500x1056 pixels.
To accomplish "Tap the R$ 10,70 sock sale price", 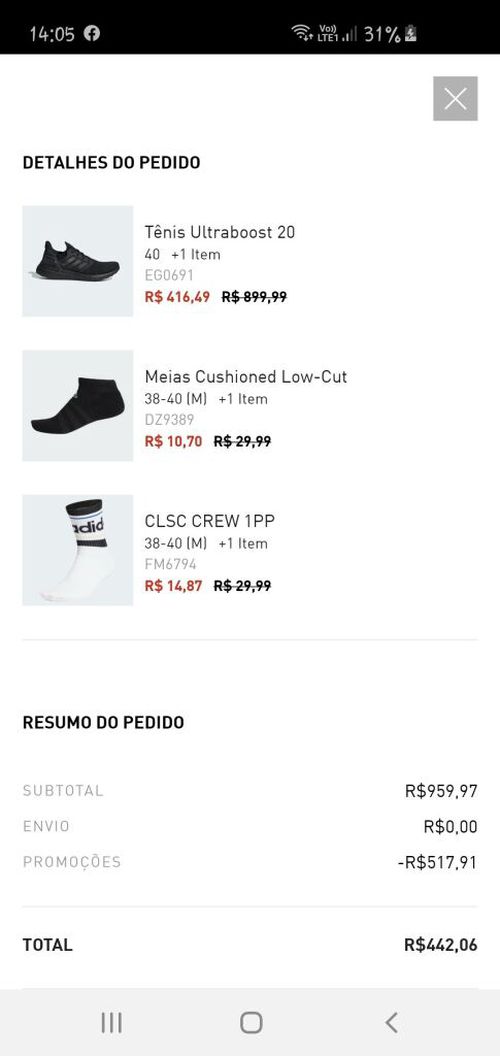I will click(x=173, y=441).
